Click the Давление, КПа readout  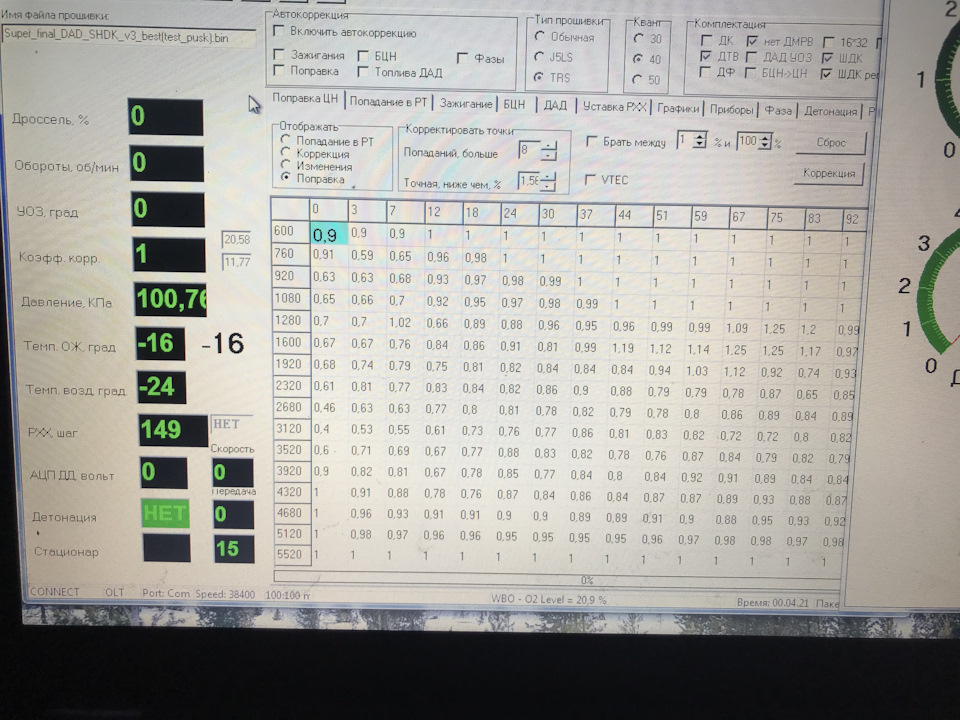point(171,299)
